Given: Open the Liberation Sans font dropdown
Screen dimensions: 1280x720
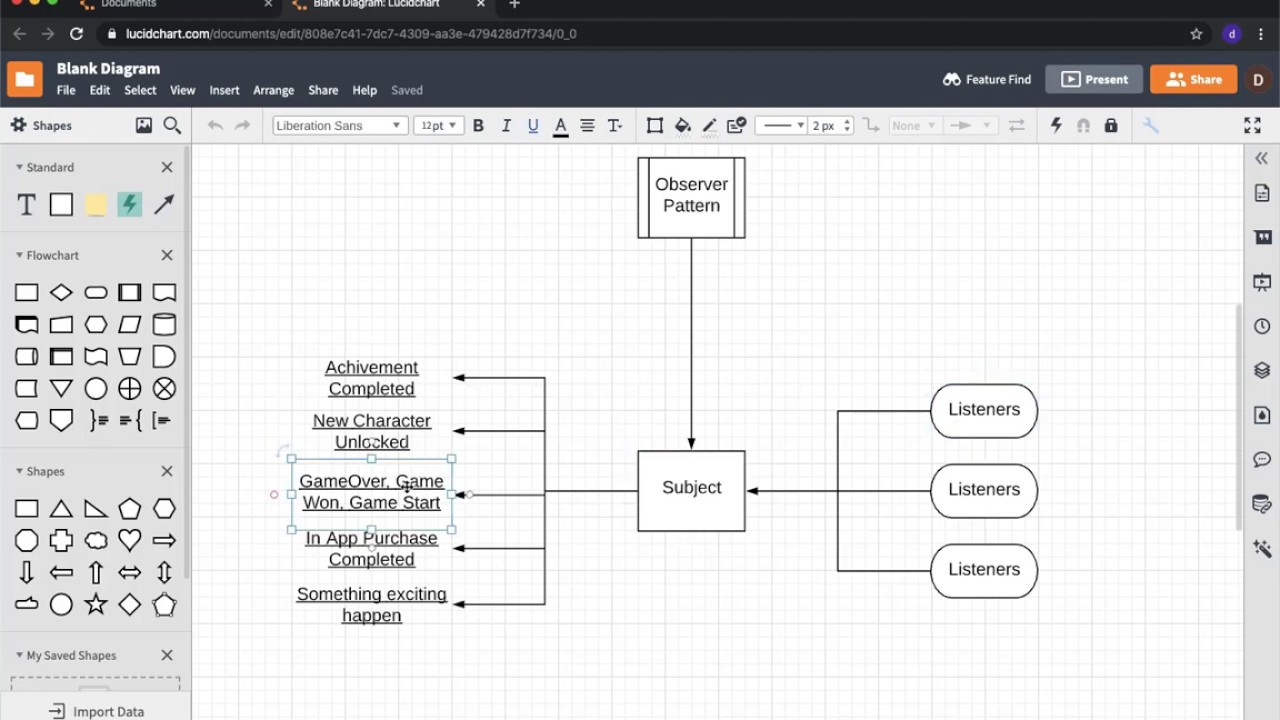Looking at the screenshot, I should pos(339,125).
